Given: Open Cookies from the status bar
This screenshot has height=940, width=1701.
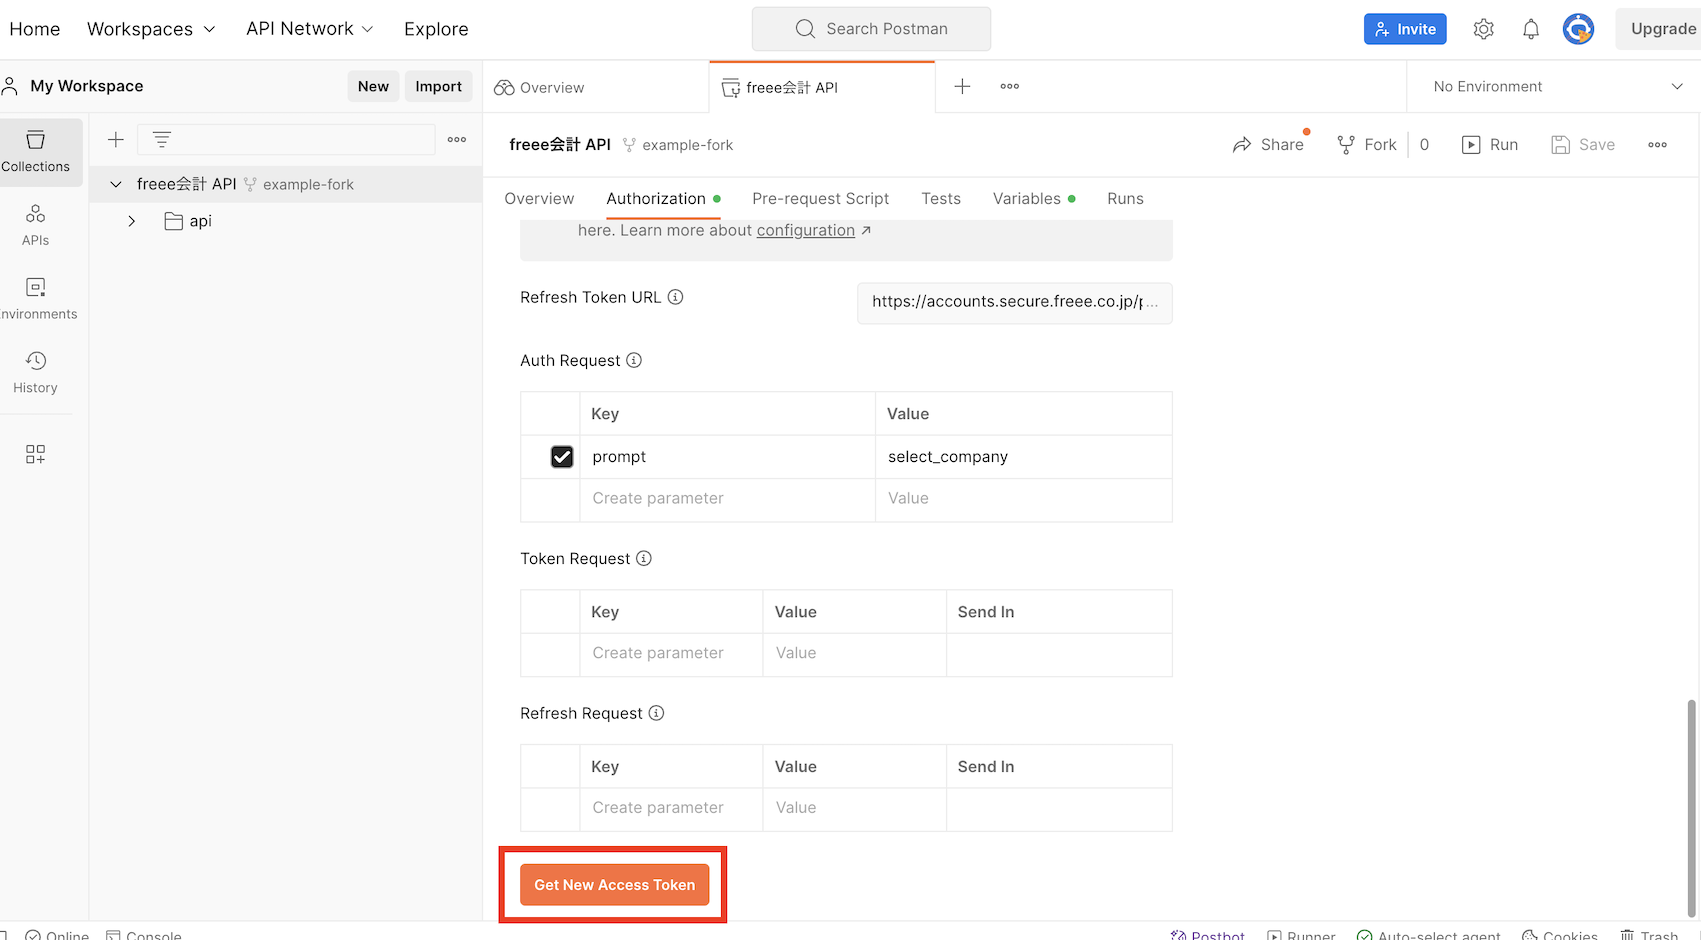Looking at the screenshot, I should 1558,934.
